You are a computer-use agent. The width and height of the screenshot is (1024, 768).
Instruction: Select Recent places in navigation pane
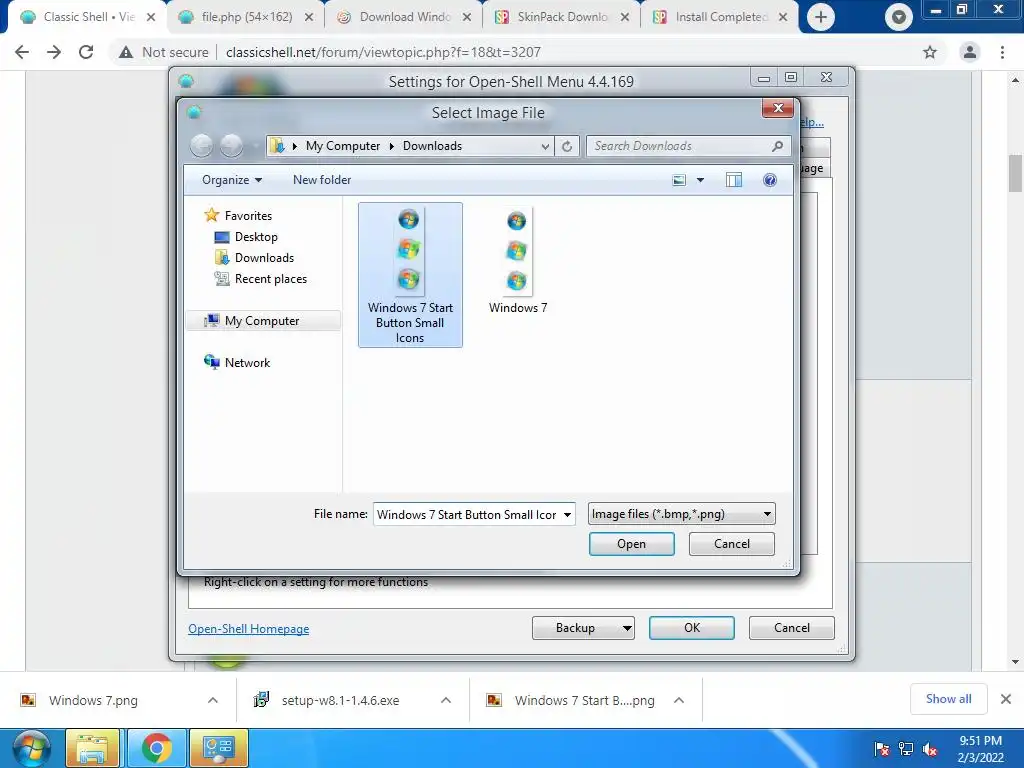click(261, 279)
